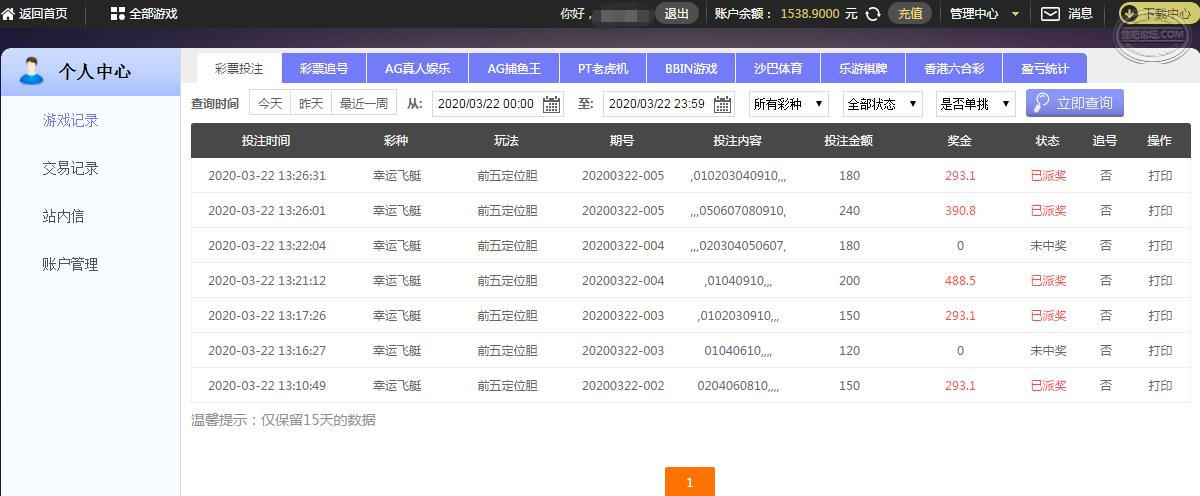This screenshot has width=1200, height=496.
Task: Refresh the account balance with the reload icon
Action: pyautogui.click(x=873, y=14)
